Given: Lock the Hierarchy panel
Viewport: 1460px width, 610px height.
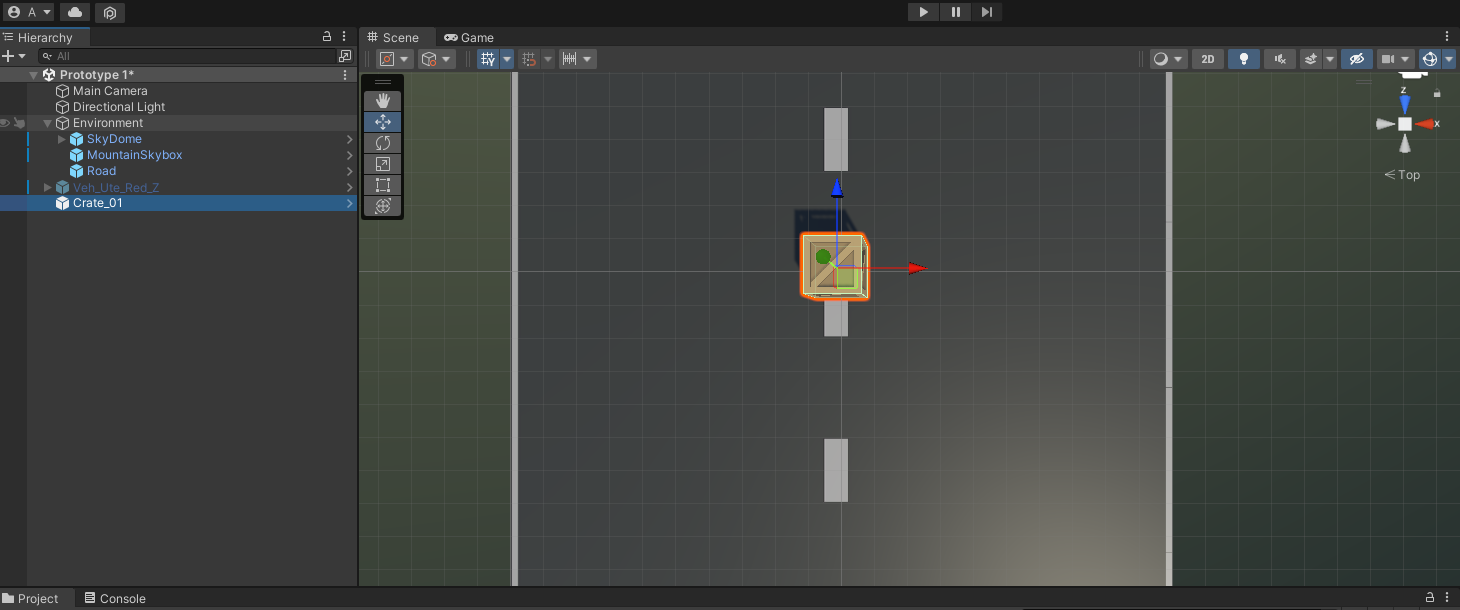Looking at the screenshot, I should click(327, 36).
